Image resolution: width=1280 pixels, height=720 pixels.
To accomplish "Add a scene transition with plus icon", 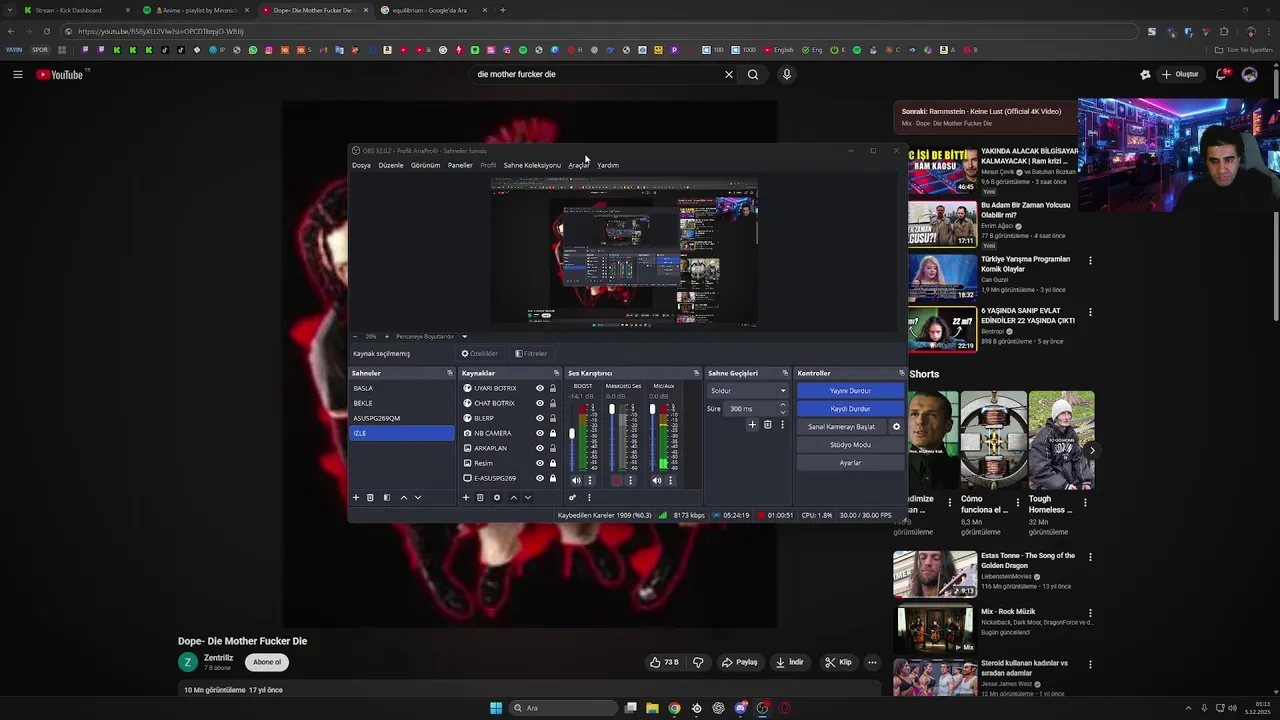I will 752,425.
